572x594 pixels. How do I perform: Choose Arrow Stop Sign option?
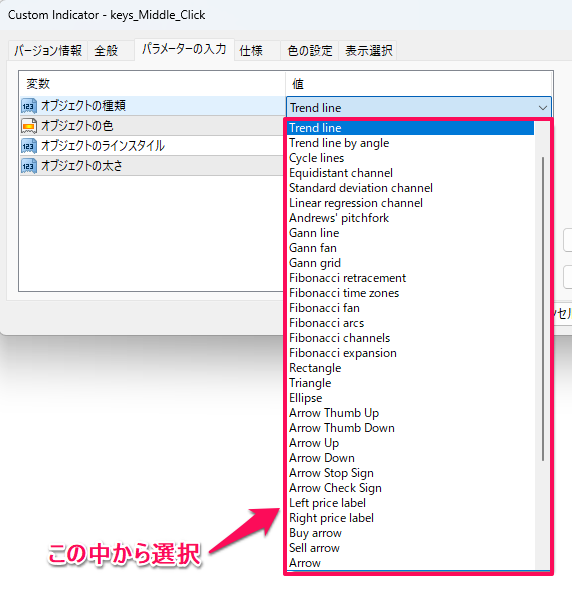pyautogui.click(x=410, y=473)
